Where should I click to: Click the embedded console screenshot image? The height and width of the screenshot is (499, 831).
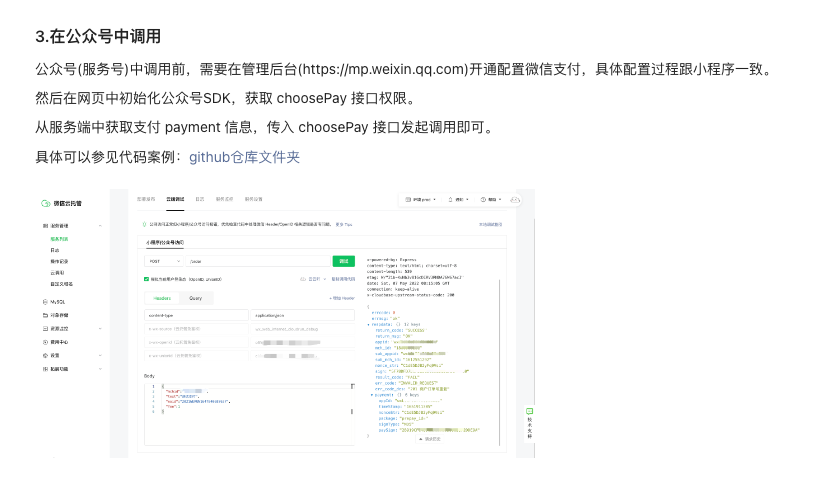[x=285, y=323]
